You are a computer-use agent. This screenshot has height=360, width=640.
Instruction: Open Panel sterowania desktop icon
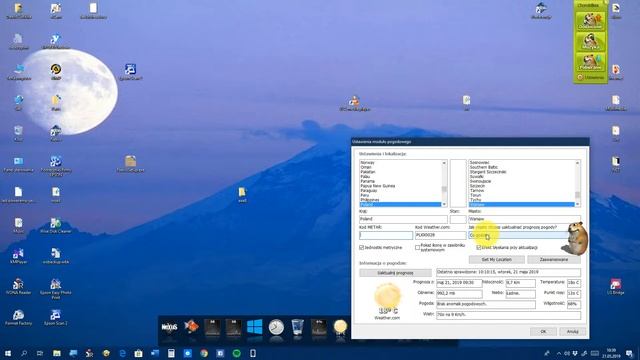click(18, 164)
